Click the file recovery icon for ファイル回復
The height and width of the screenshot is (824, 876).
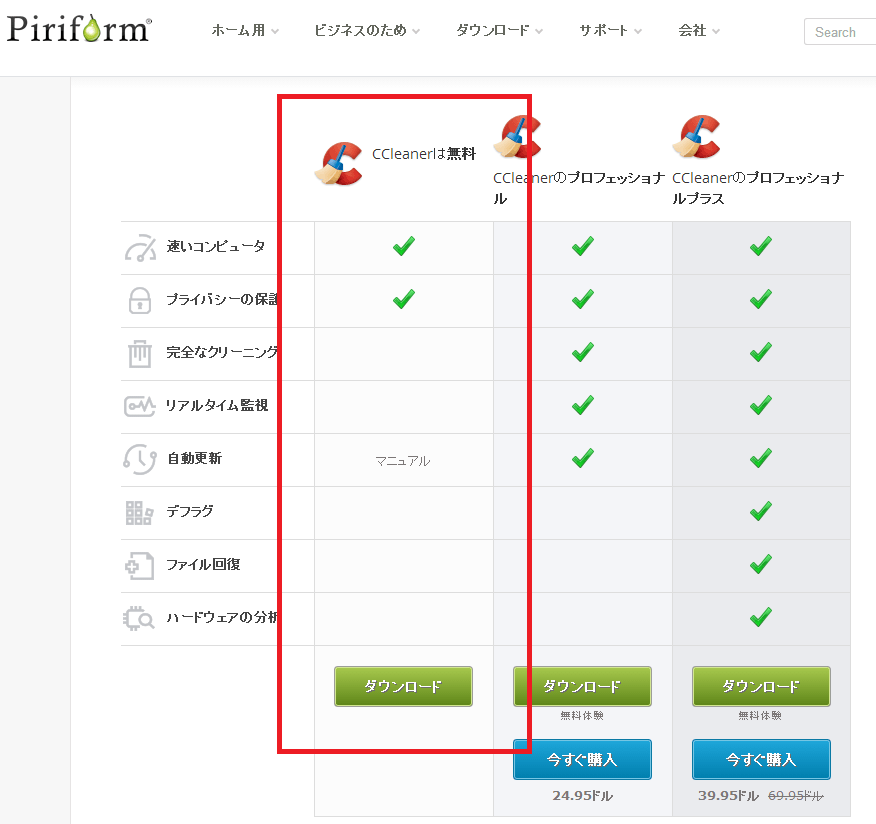tap(139, 566)
